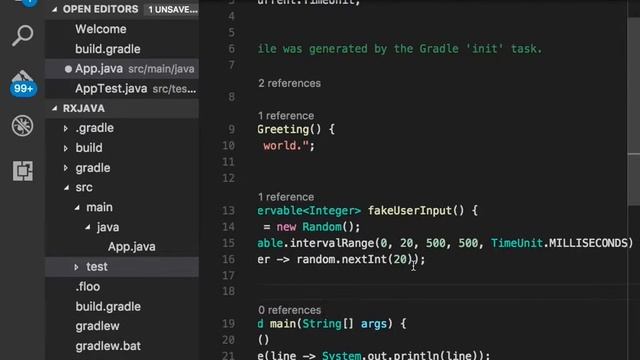
Task: Click the Gradle 'init' task comment
Action: (400, 49)
